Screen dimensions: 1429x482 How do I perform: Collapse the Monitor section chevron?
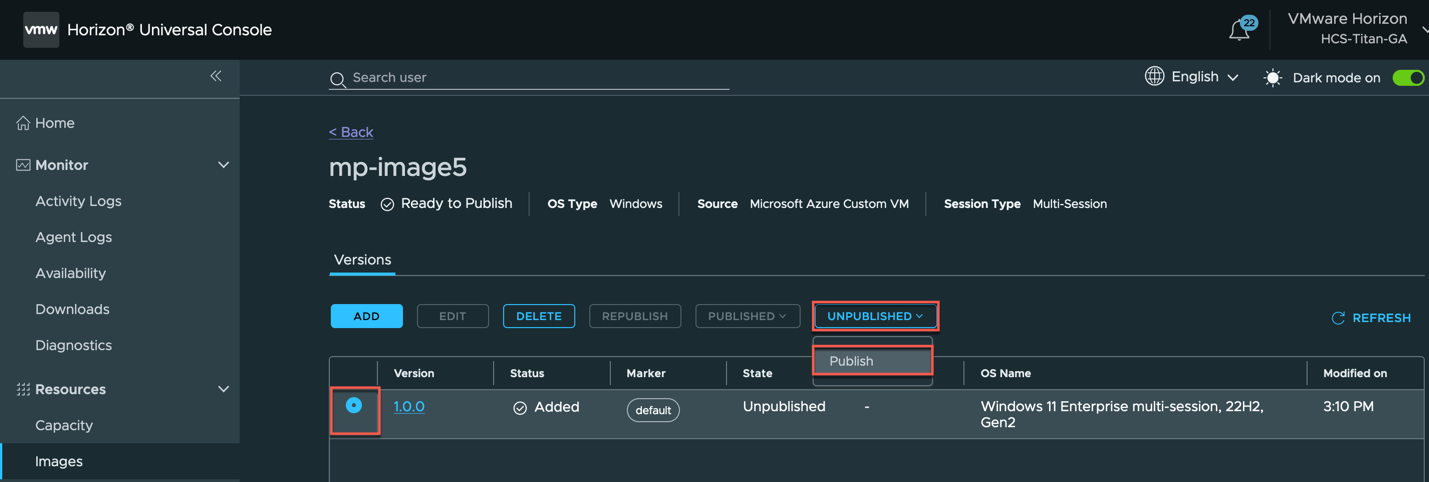point(223,165)
